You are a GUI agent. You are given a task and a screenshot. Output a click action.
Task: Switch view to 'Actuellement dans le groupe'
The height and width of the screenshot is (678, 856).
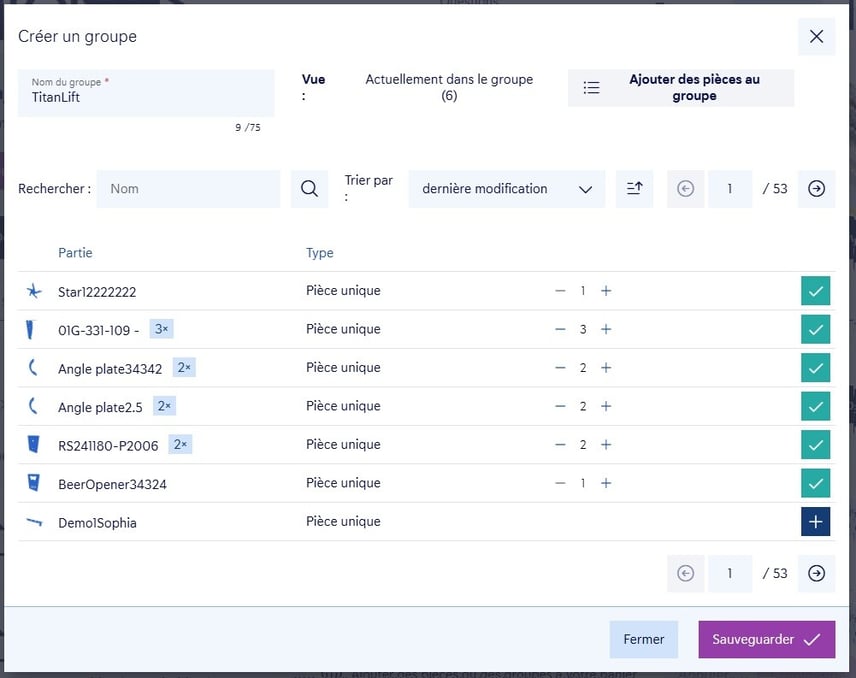point(448,88)
